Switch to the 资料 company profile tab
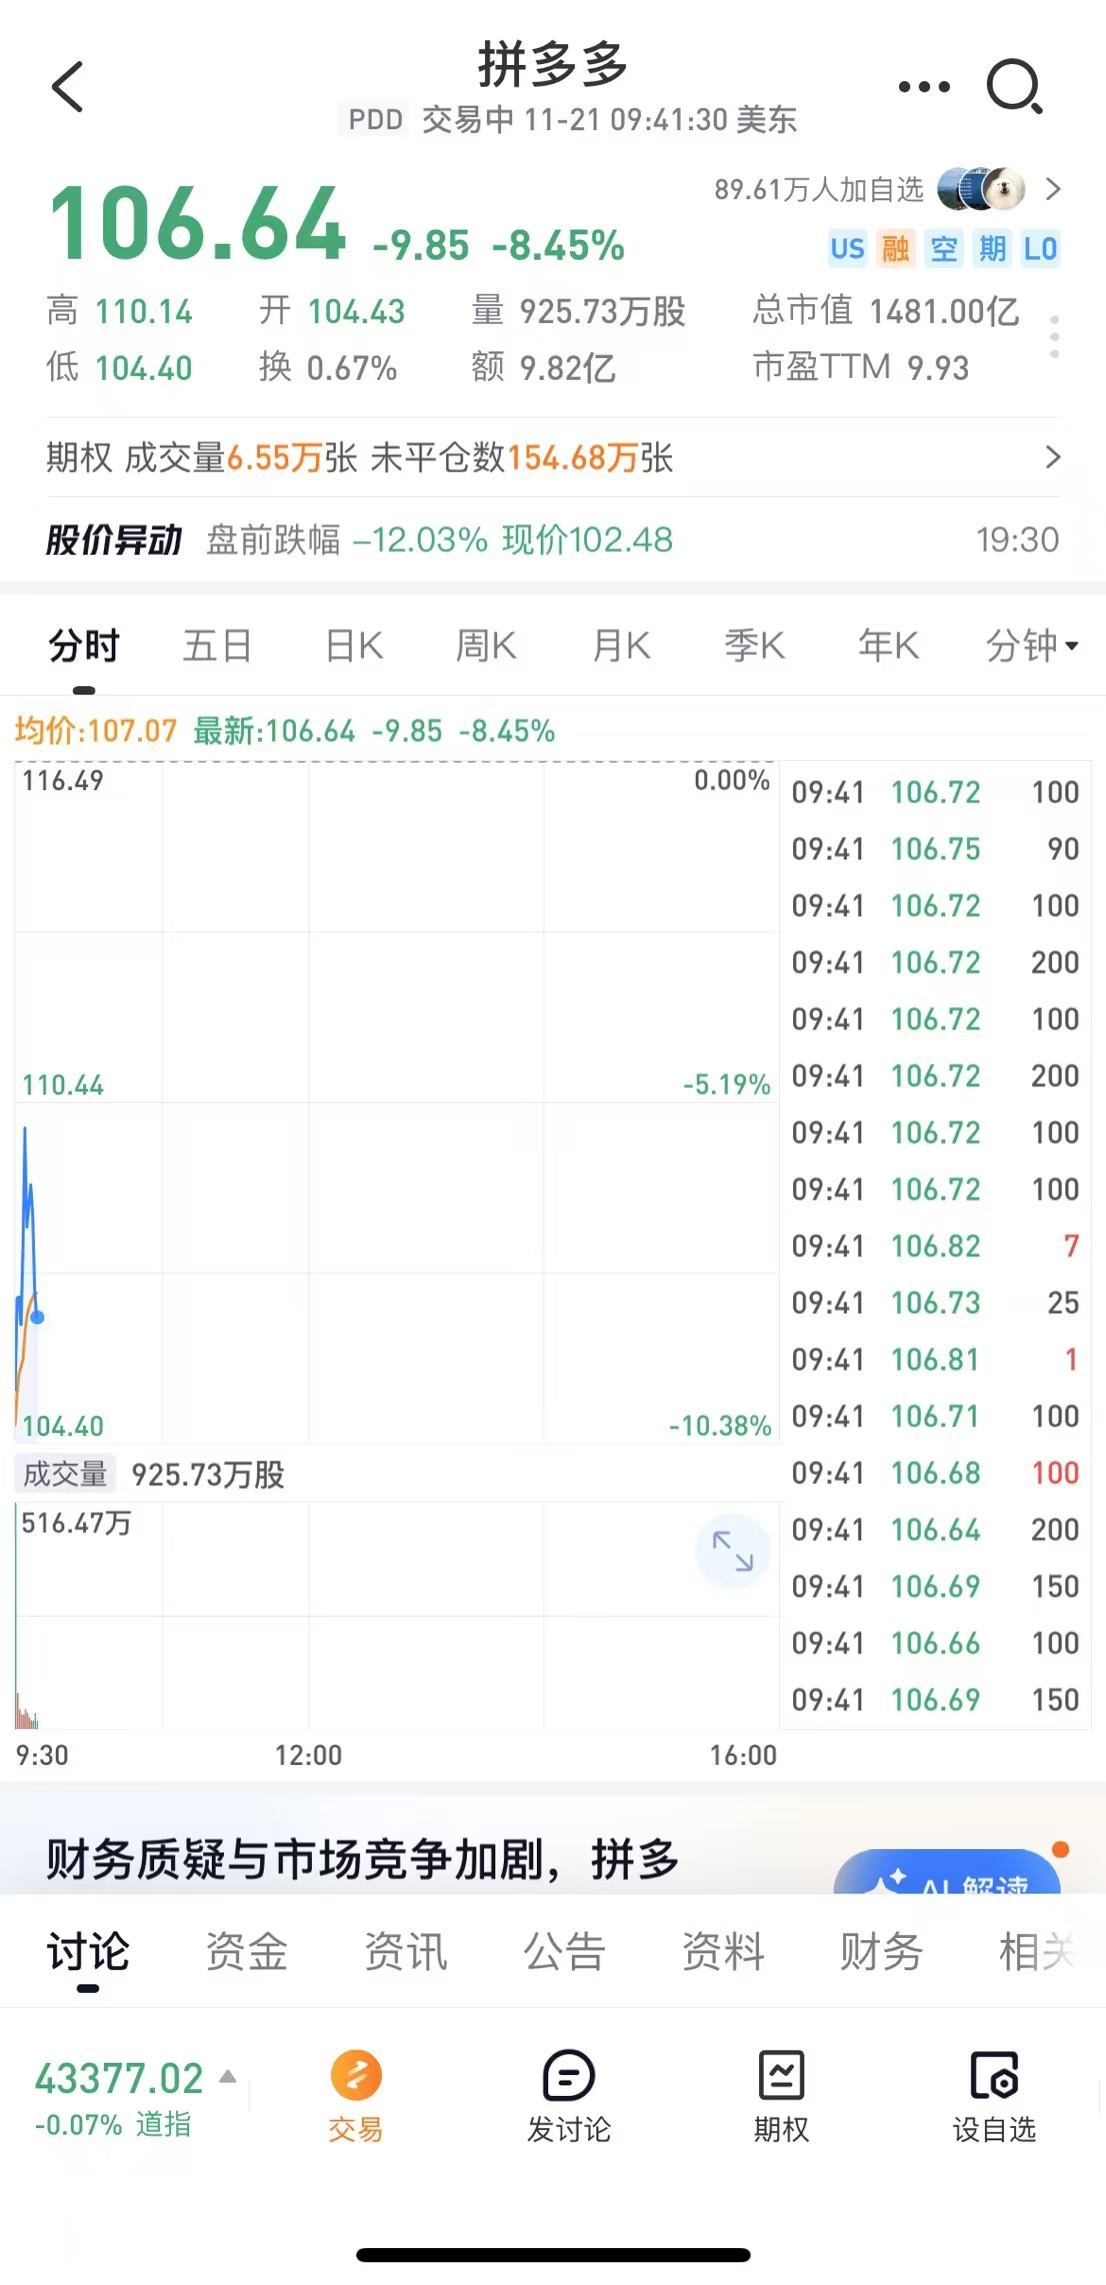1106x2285 pixels. tap(723, 1951)
